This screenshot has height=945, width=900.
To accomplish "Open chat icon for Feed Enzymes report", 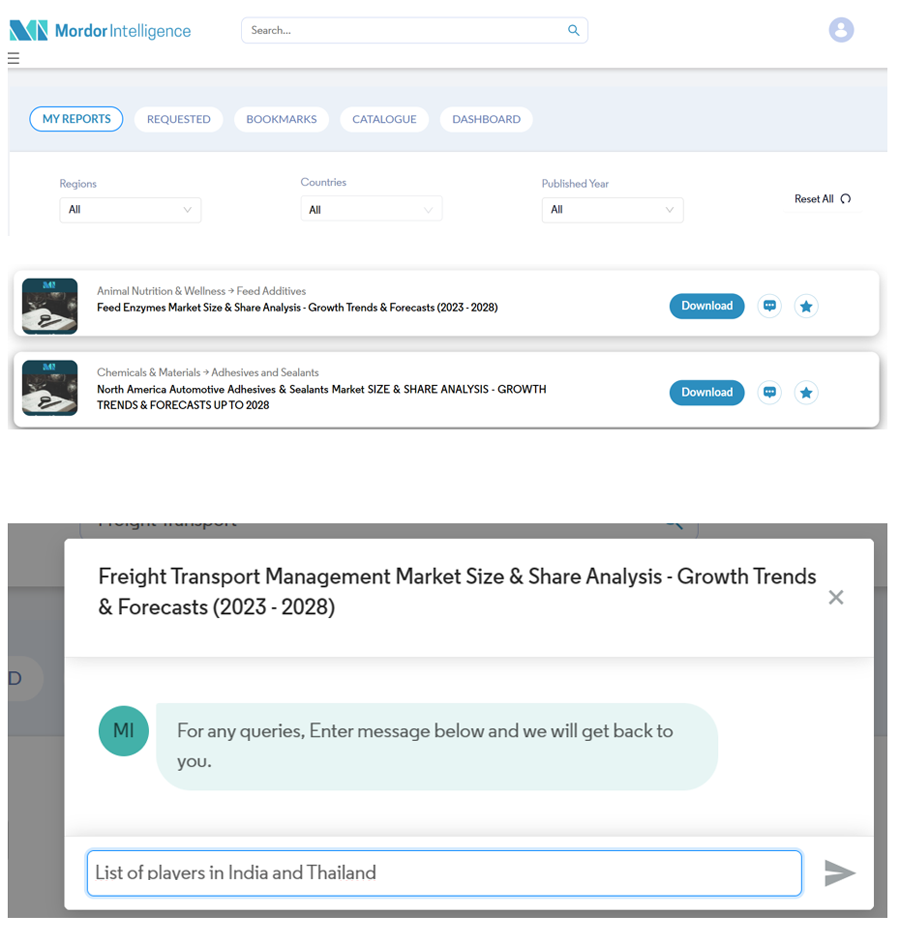I will [769, 306].
